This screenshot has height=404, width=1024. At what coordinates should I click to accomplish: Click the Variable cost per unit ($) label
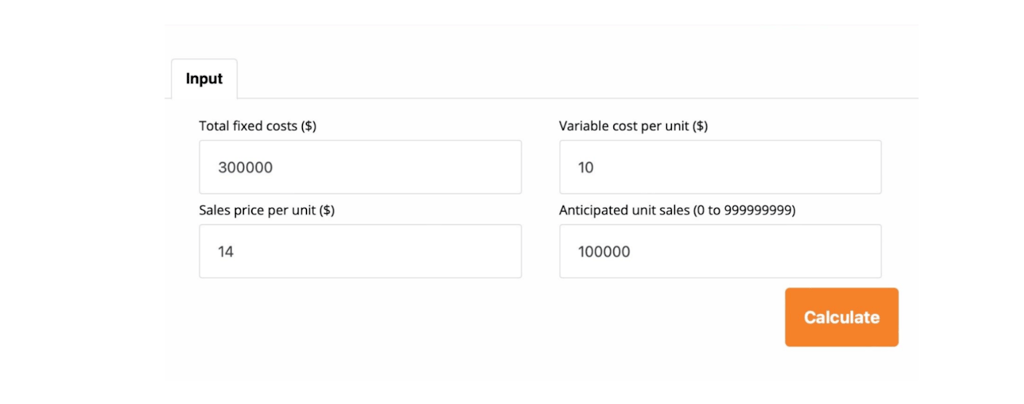click(633, 126)
